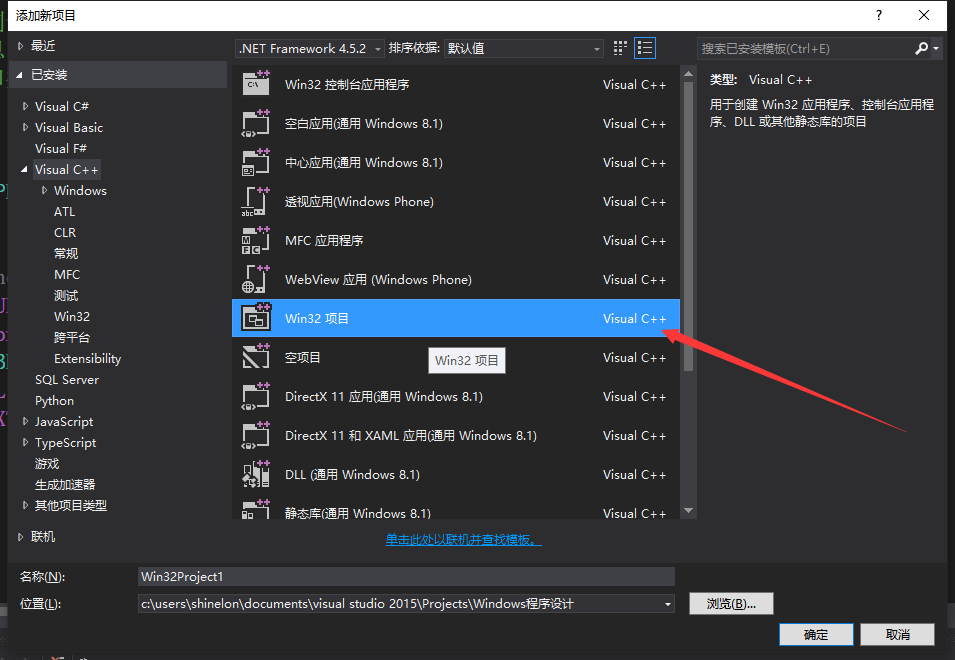Image resolution: width=955 pixels, height=660 pixels.
Task: Click the search magnifier icon
Action: tap(921, 48)
